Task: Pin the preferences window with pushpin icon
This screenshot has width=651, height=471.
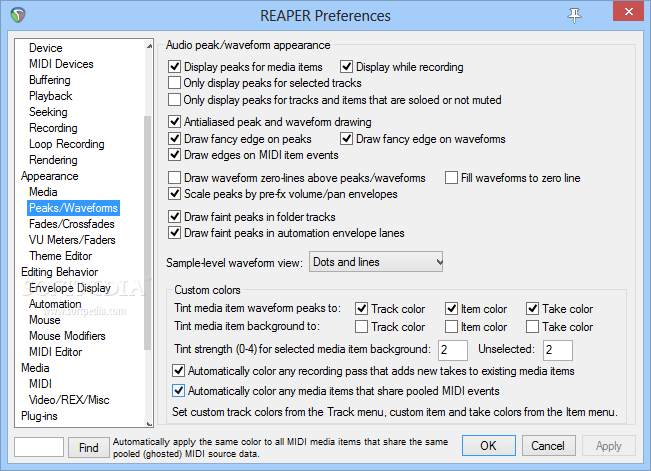Action: pyautogui.click(x=574, y=15)
